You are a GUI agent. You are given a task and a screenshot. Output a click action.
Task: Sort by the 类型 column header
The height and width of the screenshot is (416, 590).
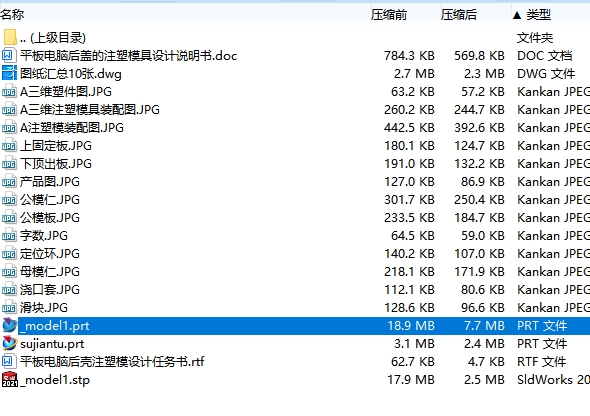click(538, 15)
